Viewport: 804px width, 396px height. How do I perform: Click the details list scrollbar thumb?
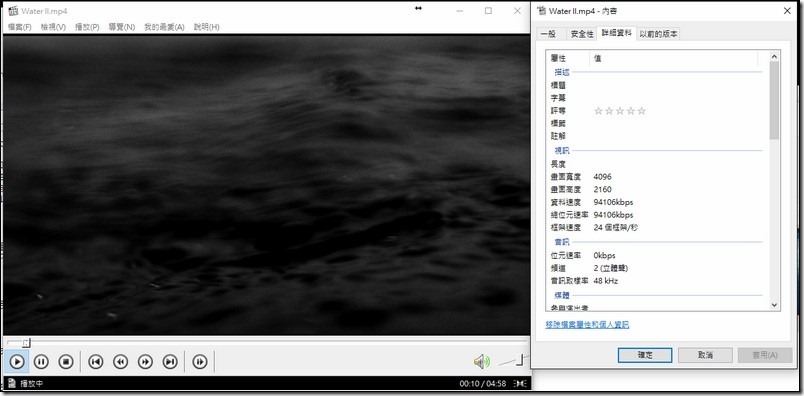point(774,100)
